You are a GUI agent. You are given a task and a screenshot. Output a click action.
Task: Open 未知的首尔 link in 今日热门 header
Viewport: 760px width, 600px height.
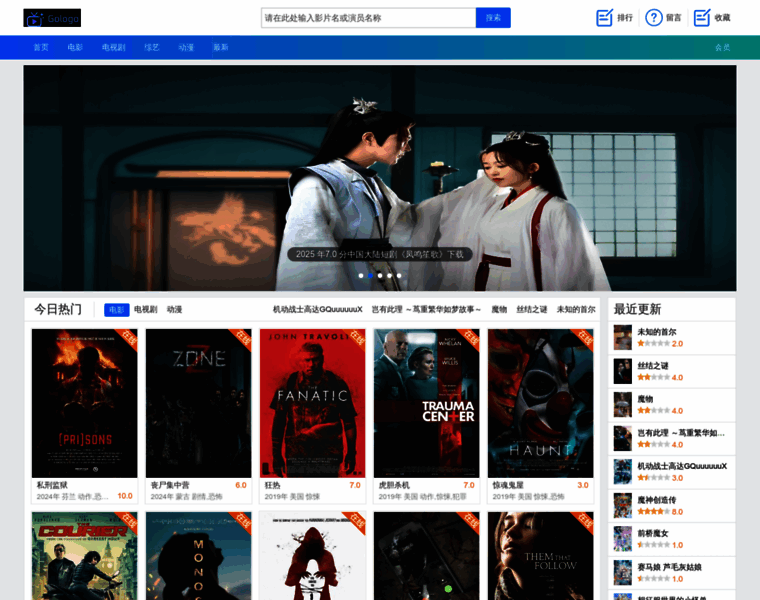576,310
